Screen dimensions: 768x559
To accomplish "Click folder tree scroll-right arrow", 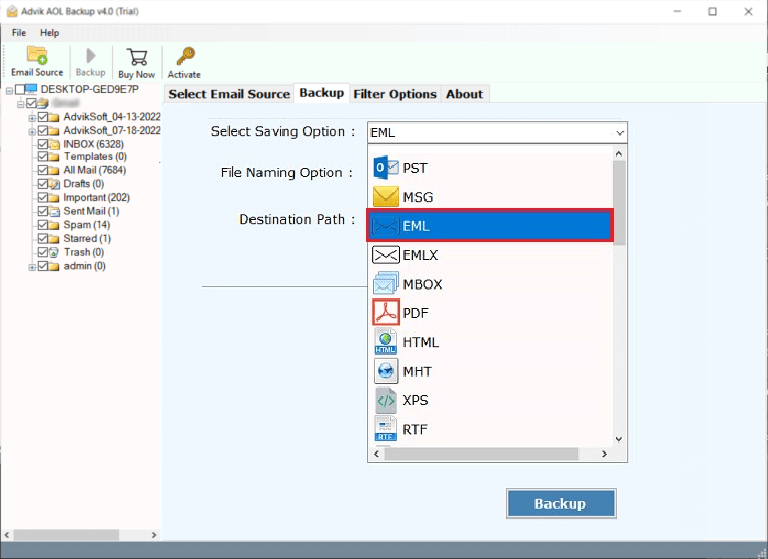I will (154, 535).
